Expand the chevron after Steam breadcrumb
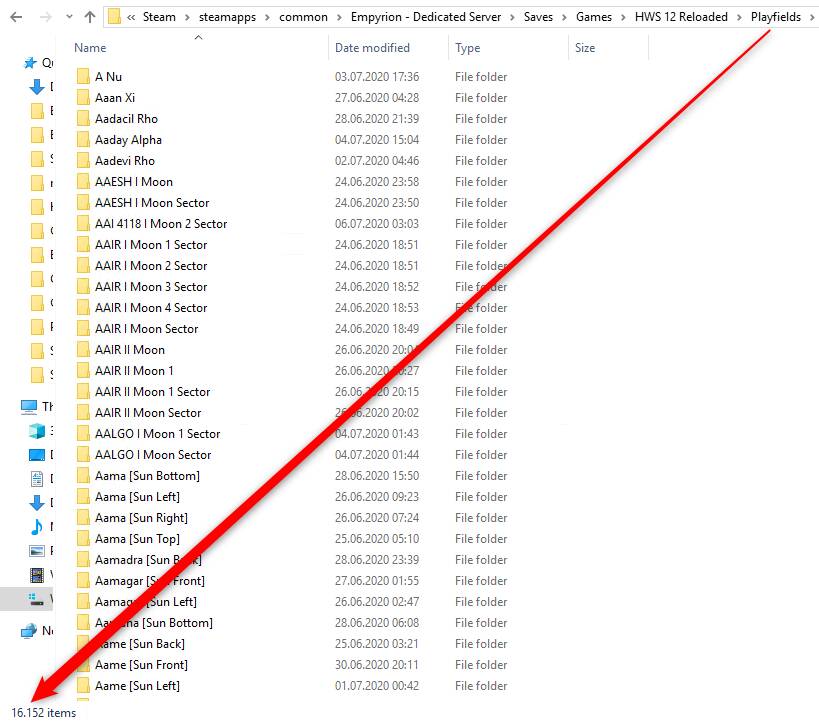Viewport: 819px width, 725px height. click(x=187, y=18)
